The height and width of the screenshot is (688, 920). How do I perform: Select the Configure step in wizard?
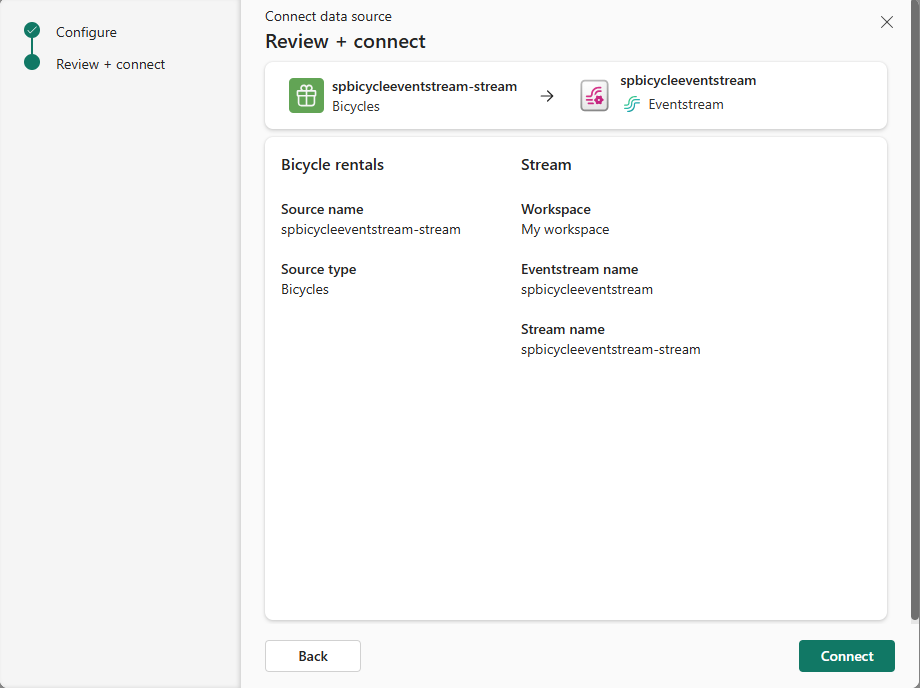click(x=86, y=32)
